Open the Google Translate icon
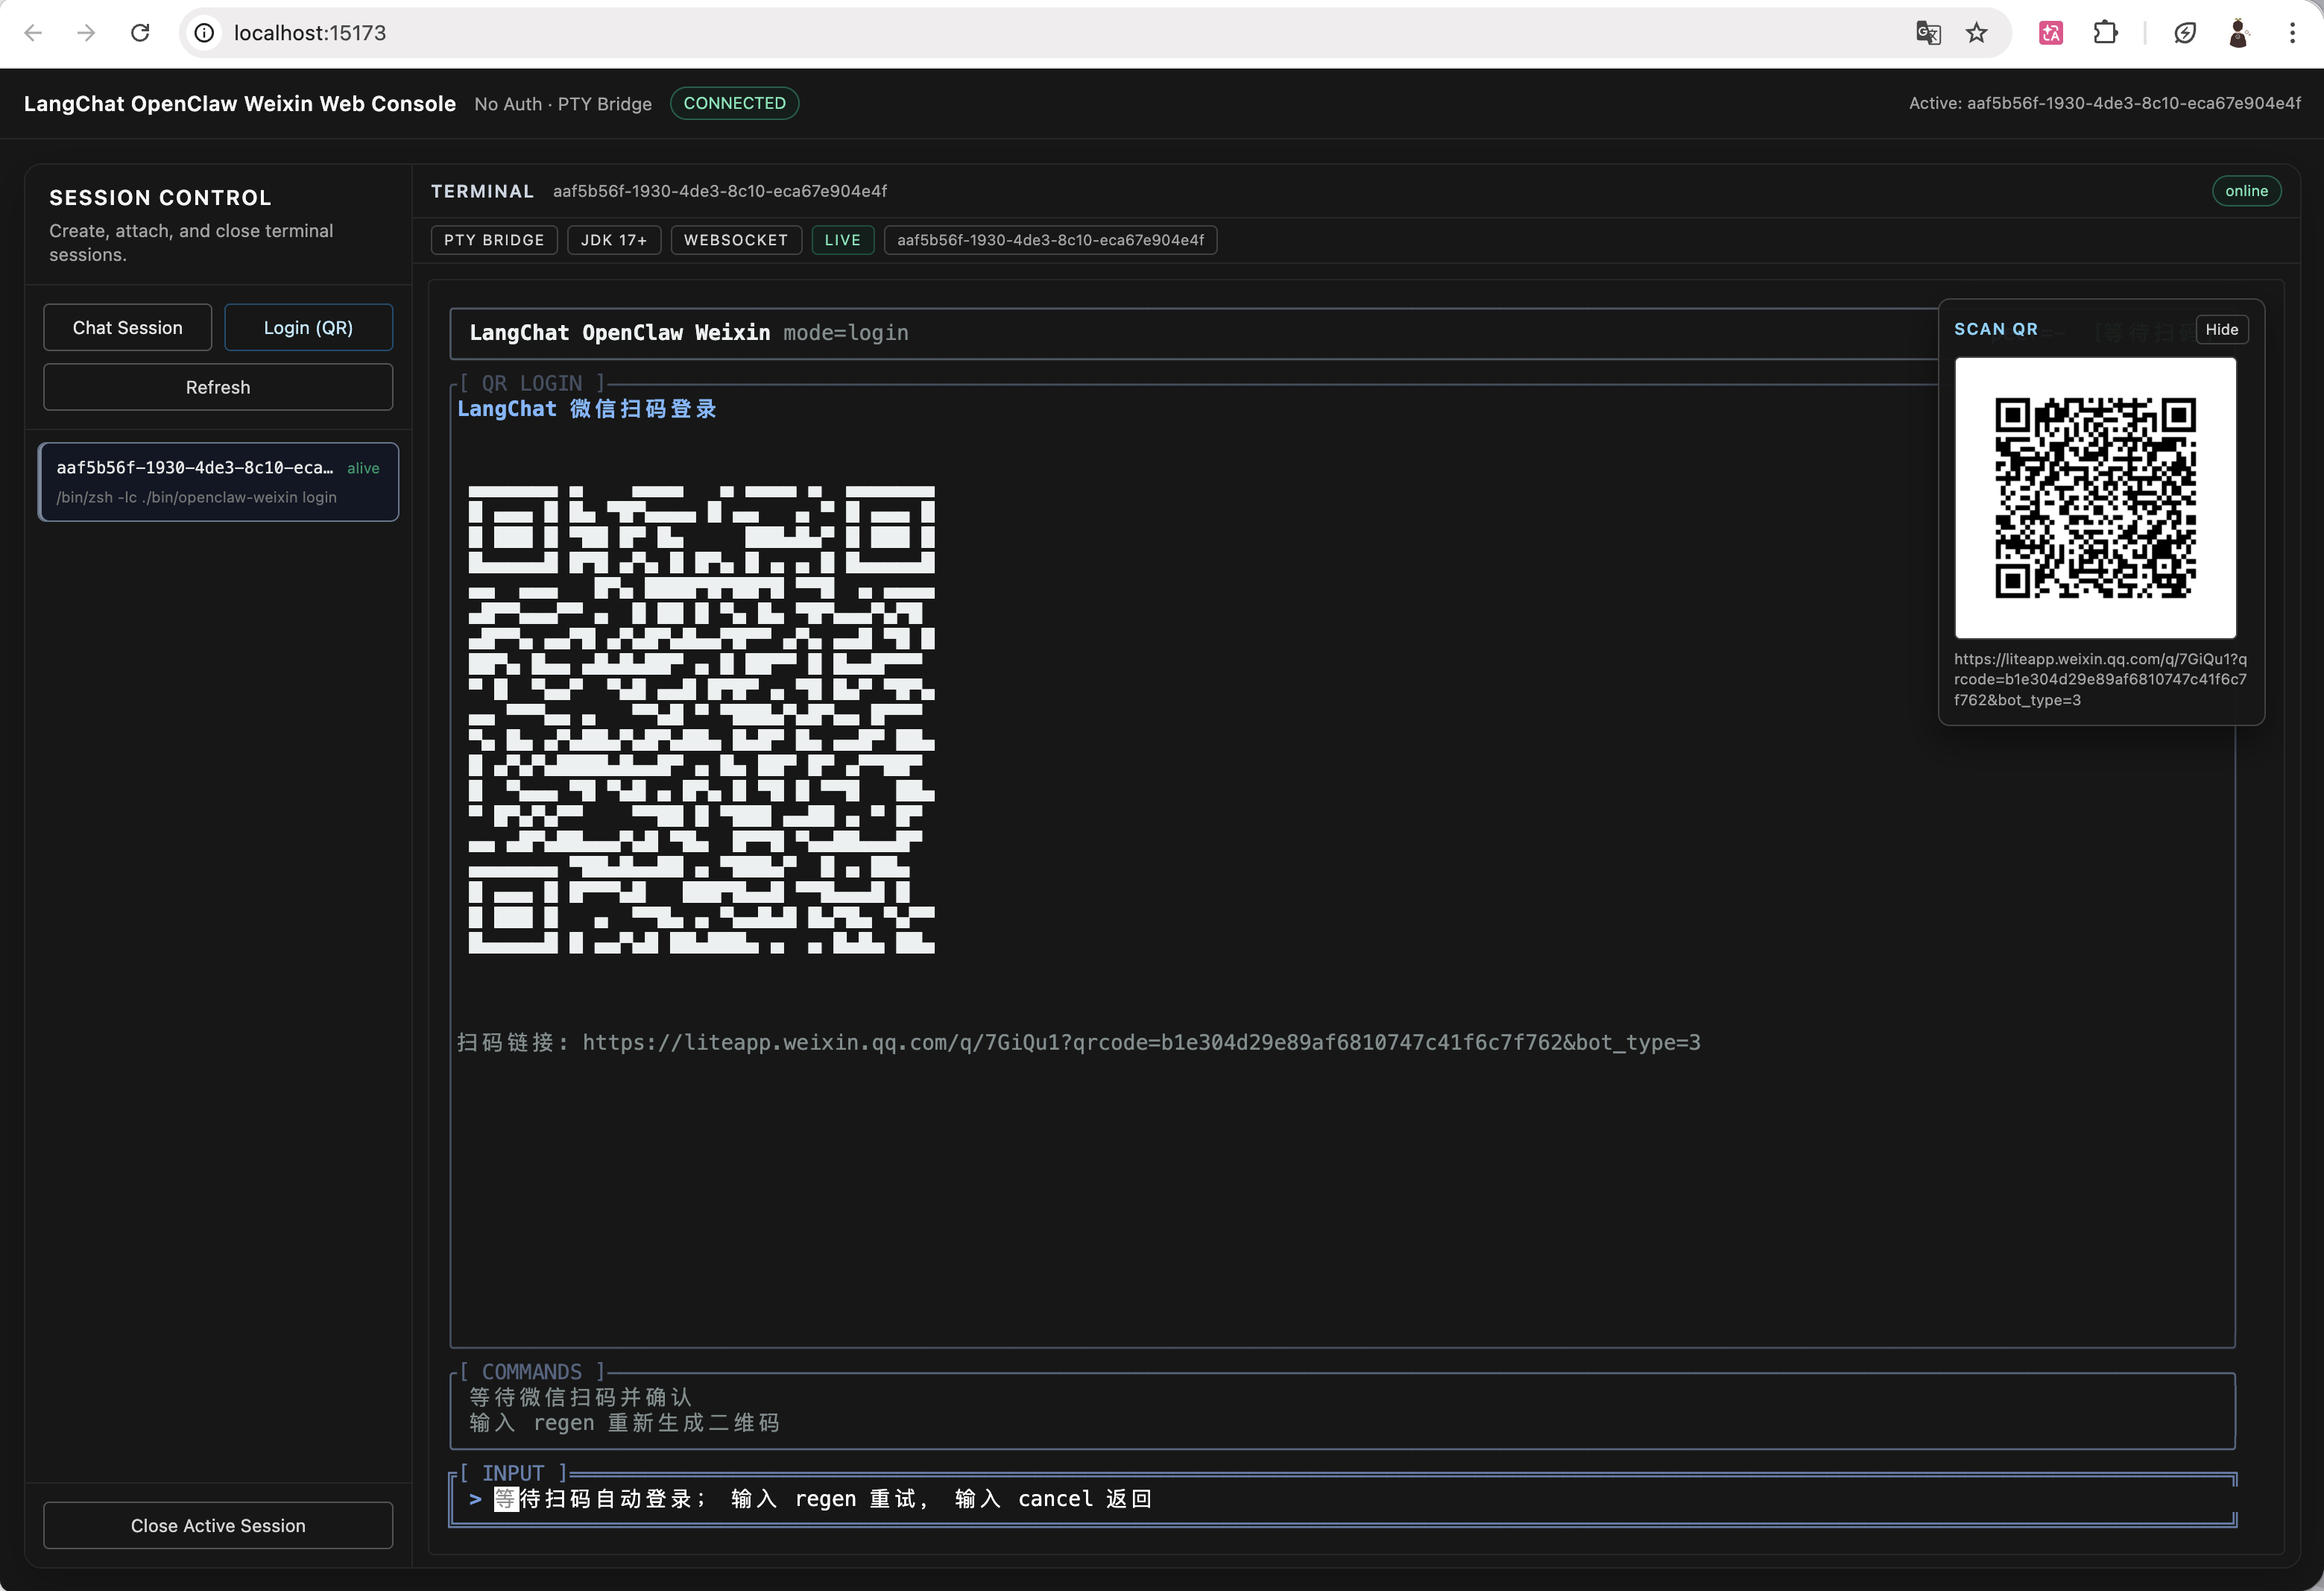 coord(1928,33)
